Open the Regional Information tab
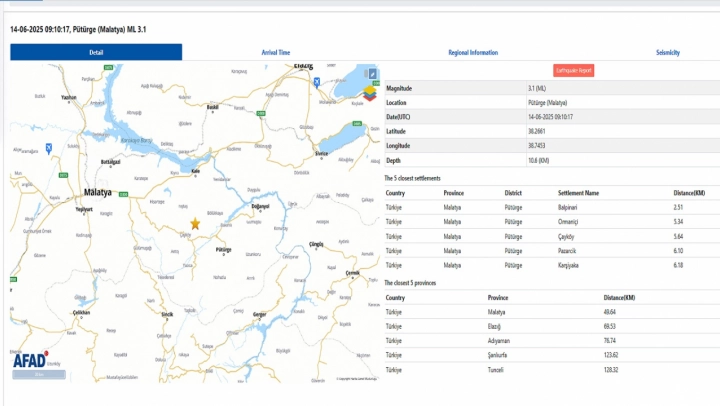 pos(473,52)
